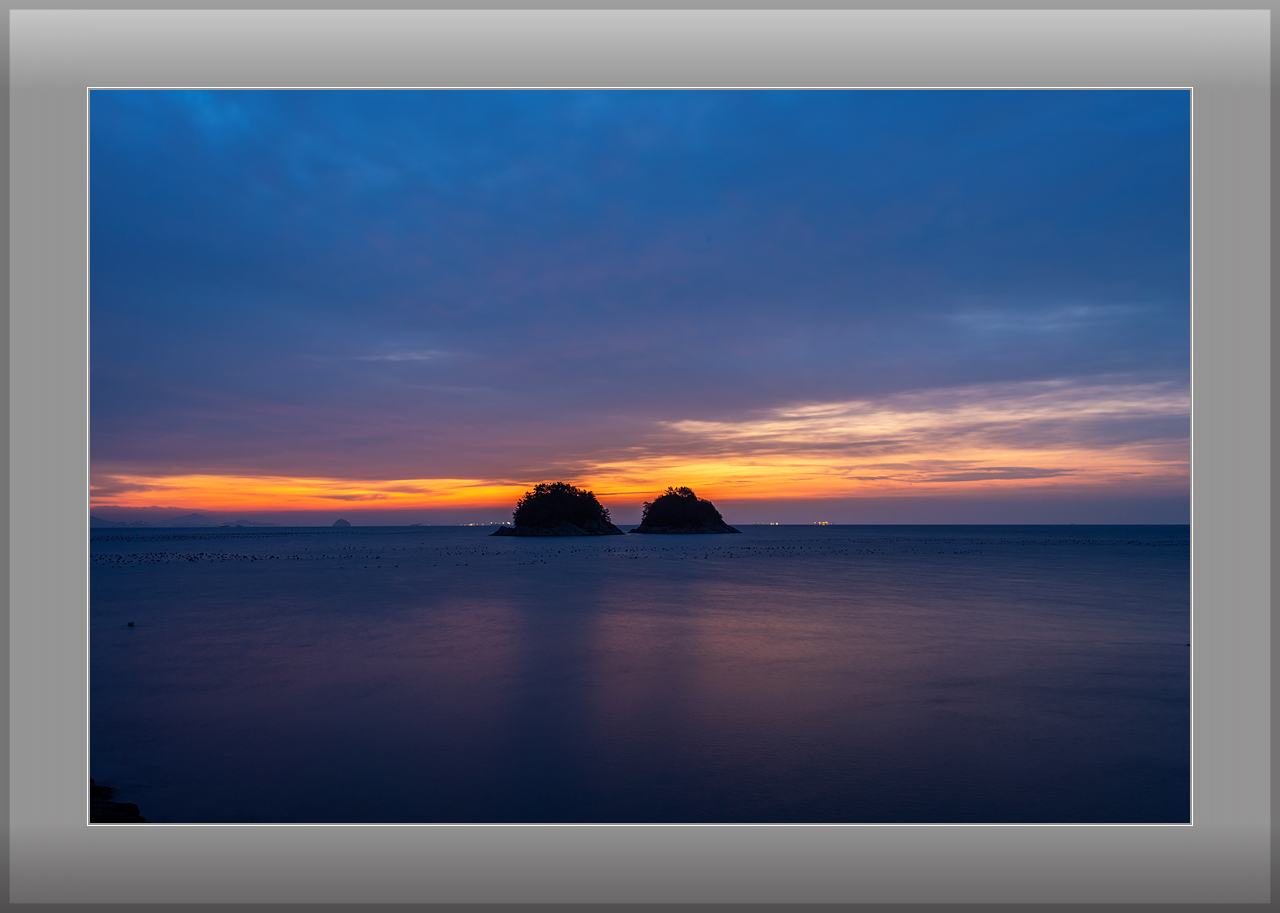Click the sunset seascape photo
Image resolution: width=1280 pixels, height=913 pixels.
pyautogui.click(x=640, y=456)
